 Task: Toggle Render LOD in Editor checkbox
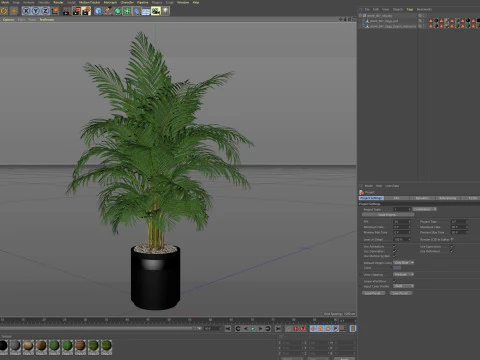pyautogui.click(x=452, y=239)
